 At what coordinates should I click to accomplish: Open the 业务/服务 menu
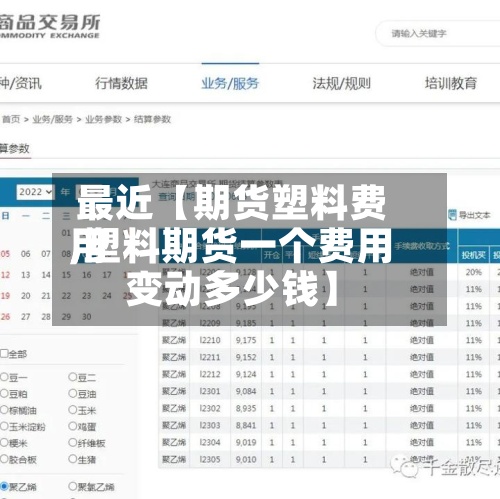point(230,83)
